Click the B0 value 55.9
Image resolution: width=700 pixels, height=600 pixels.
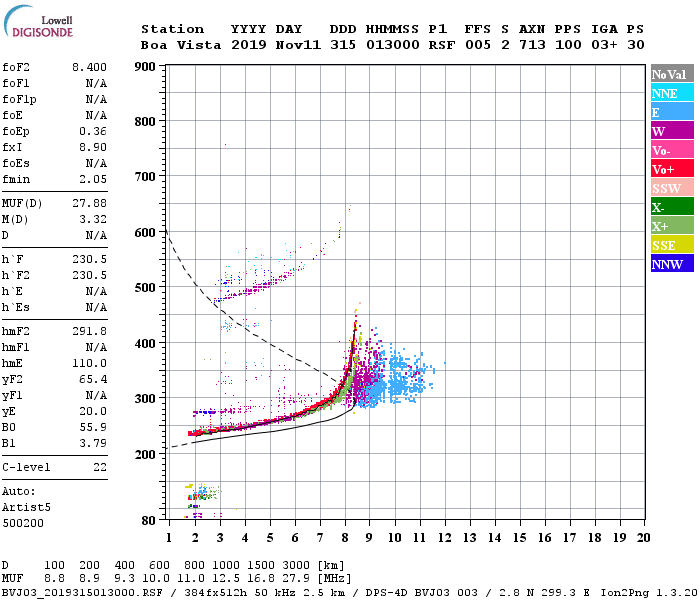tap(93, 428)
